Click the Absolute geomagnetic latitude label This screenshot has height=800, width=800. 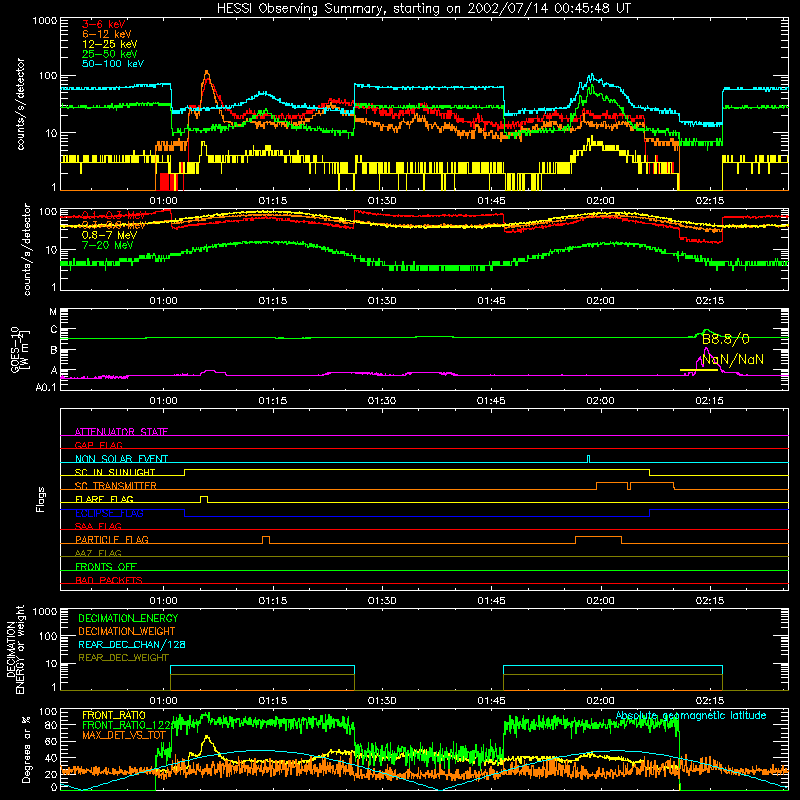691,716
